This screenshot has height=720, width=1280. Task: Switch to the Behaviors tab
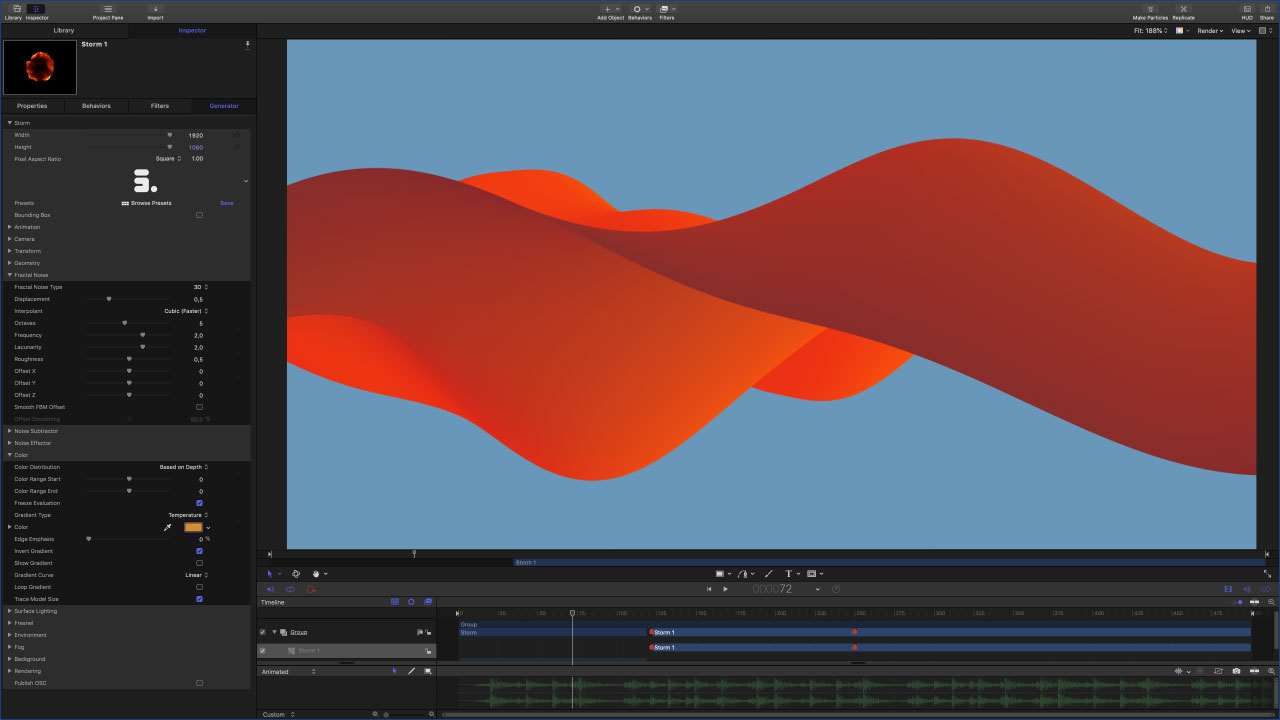(x=96, y=106)
